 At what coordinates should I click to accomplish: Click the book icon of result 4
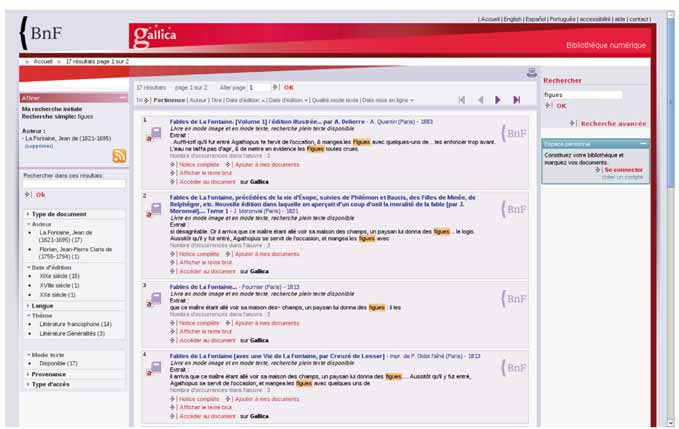tap(155, 368)
